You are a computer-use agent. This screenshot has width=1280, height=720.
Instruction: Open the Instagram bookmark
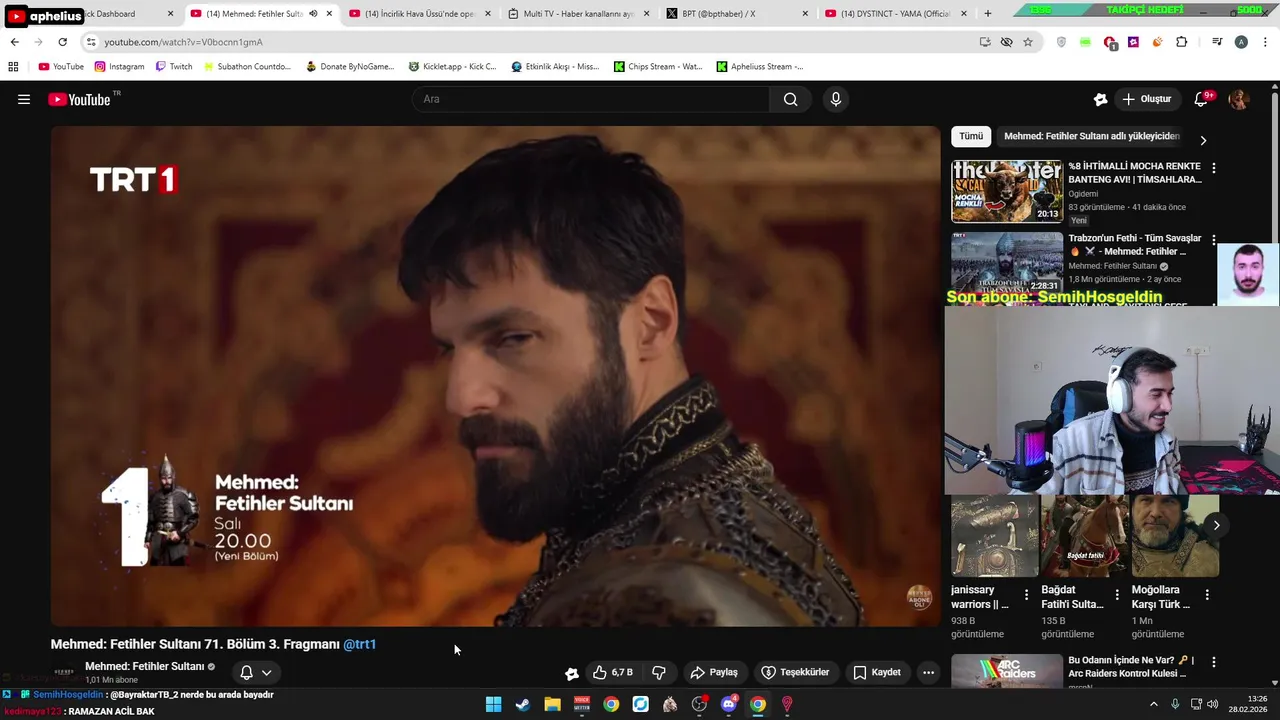coord(119,66)
